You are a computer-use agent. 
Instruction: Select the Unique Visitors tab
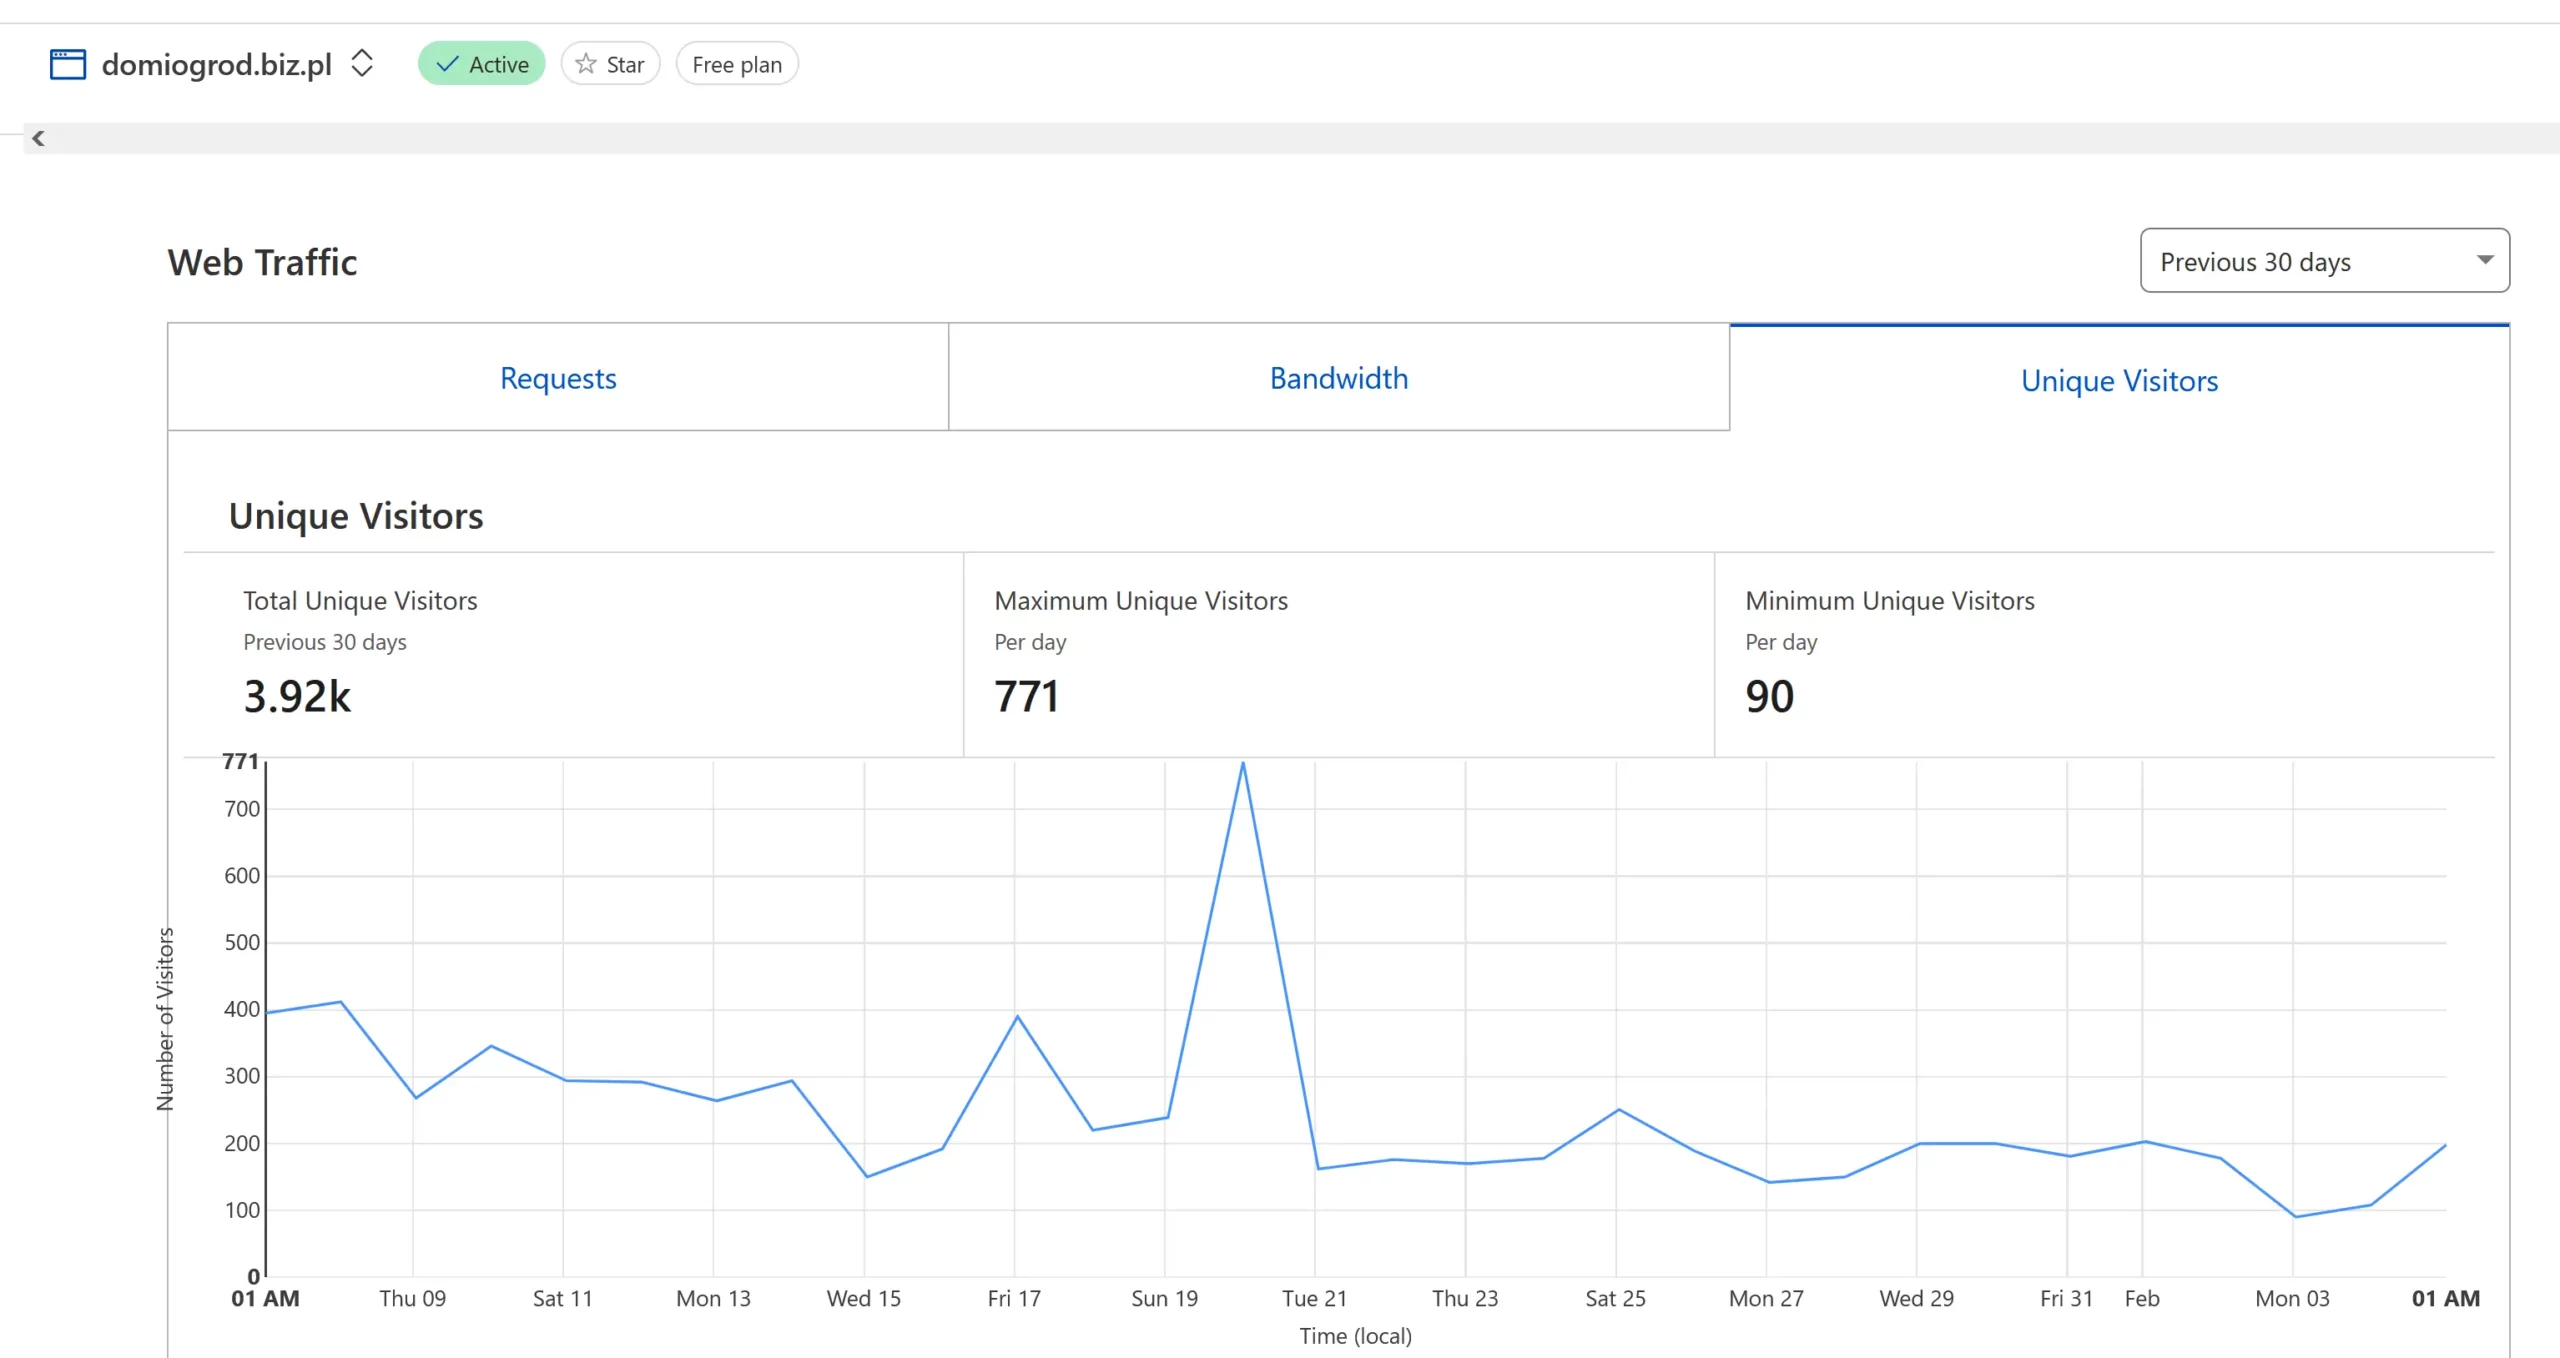click(2119, 380)
